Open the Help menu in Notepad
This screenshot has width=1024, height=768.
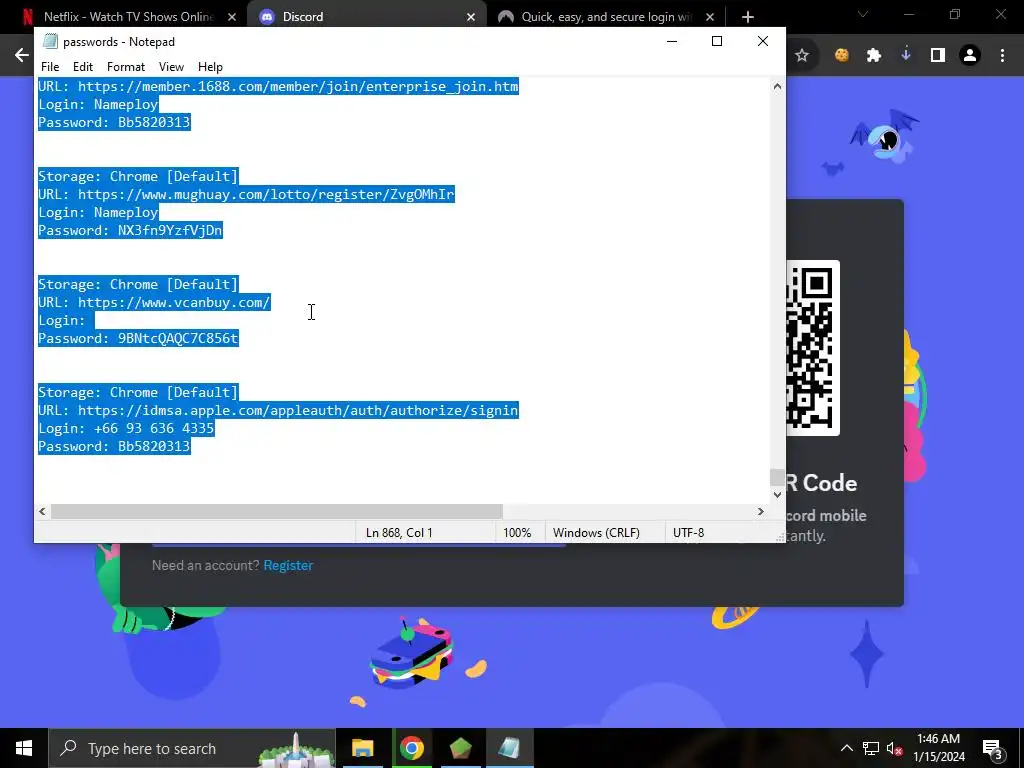pos(210,67)
